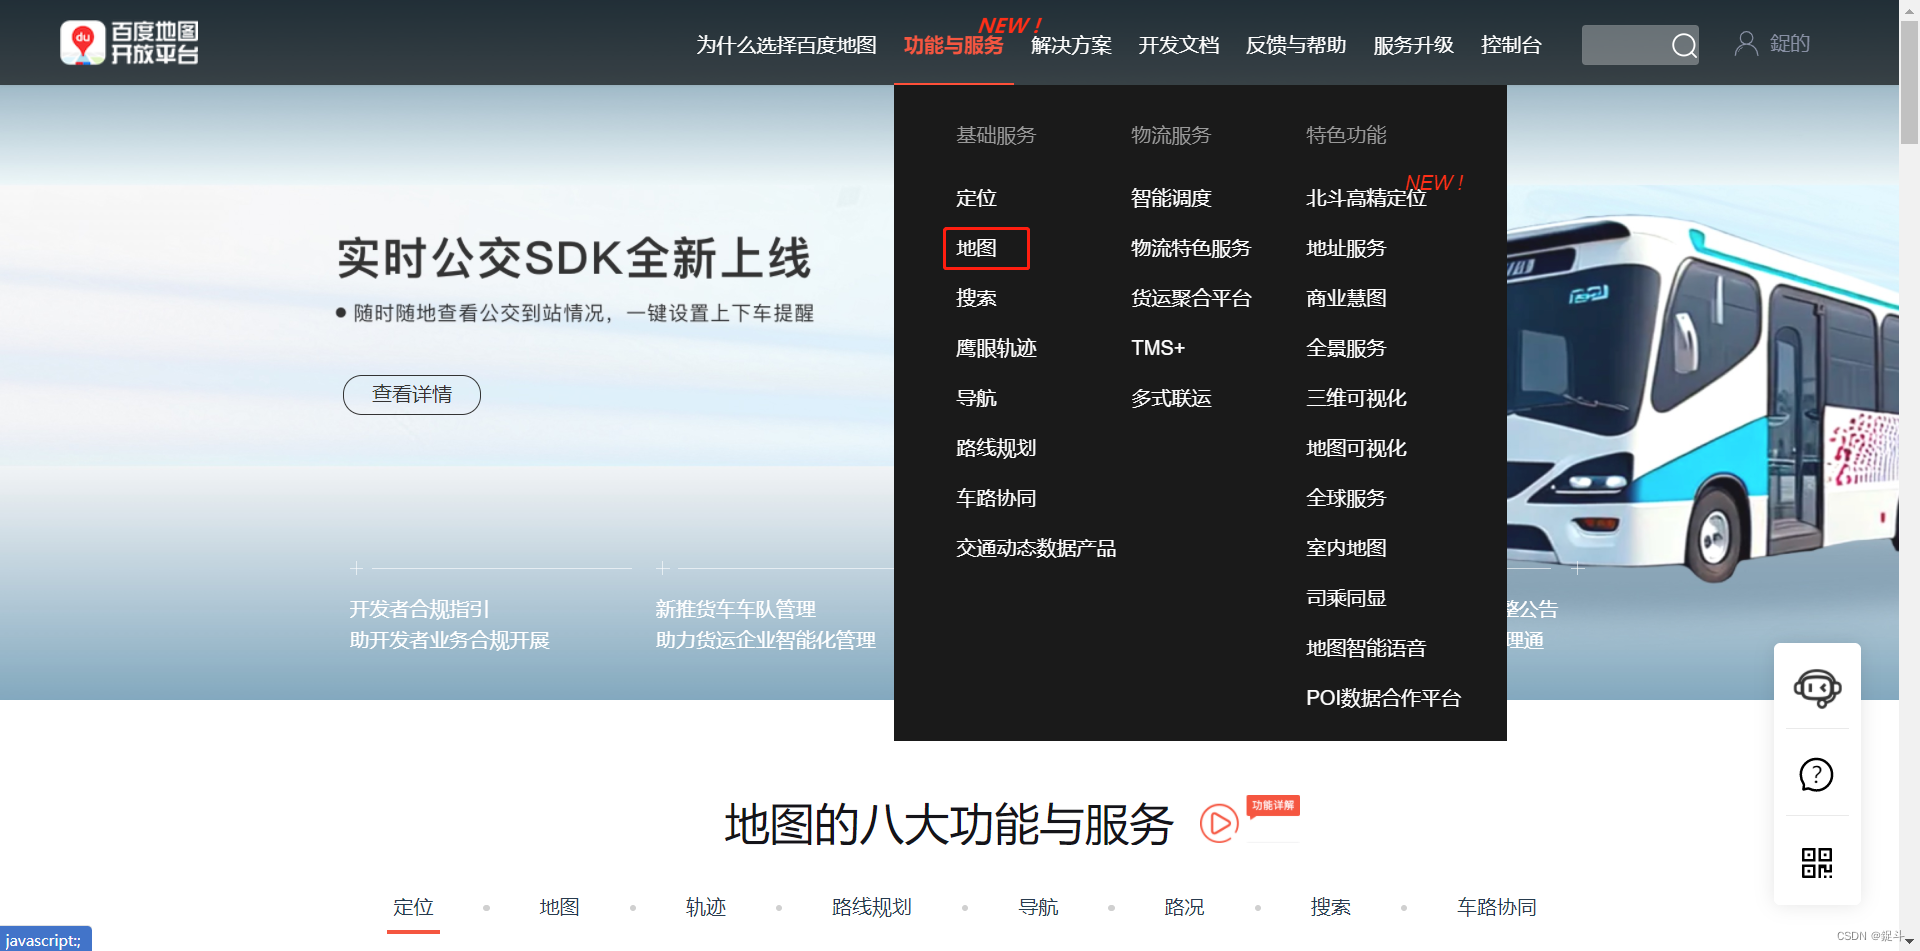Image resolution: width=1920 pixels, height=951 pixels.
Task: Open 解决方案 menu
Action: click(x=1071, y=45)
